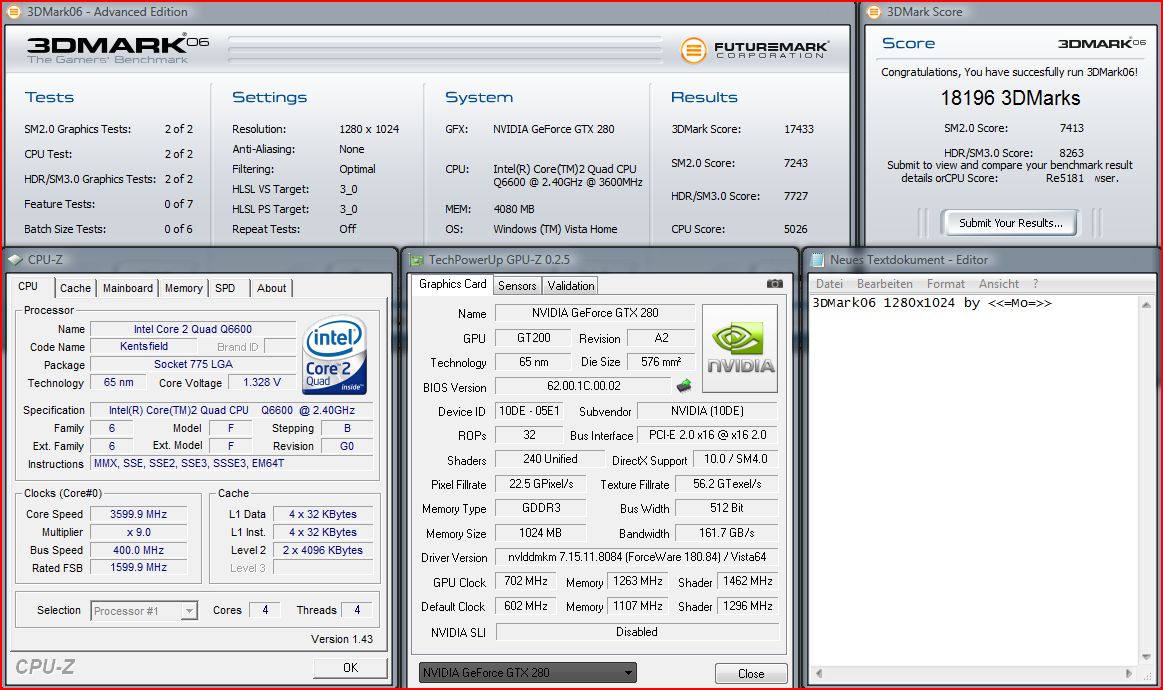1163x690 pixels.
Task: Open the About tab in CPU-Z
Action: point(271,288)
